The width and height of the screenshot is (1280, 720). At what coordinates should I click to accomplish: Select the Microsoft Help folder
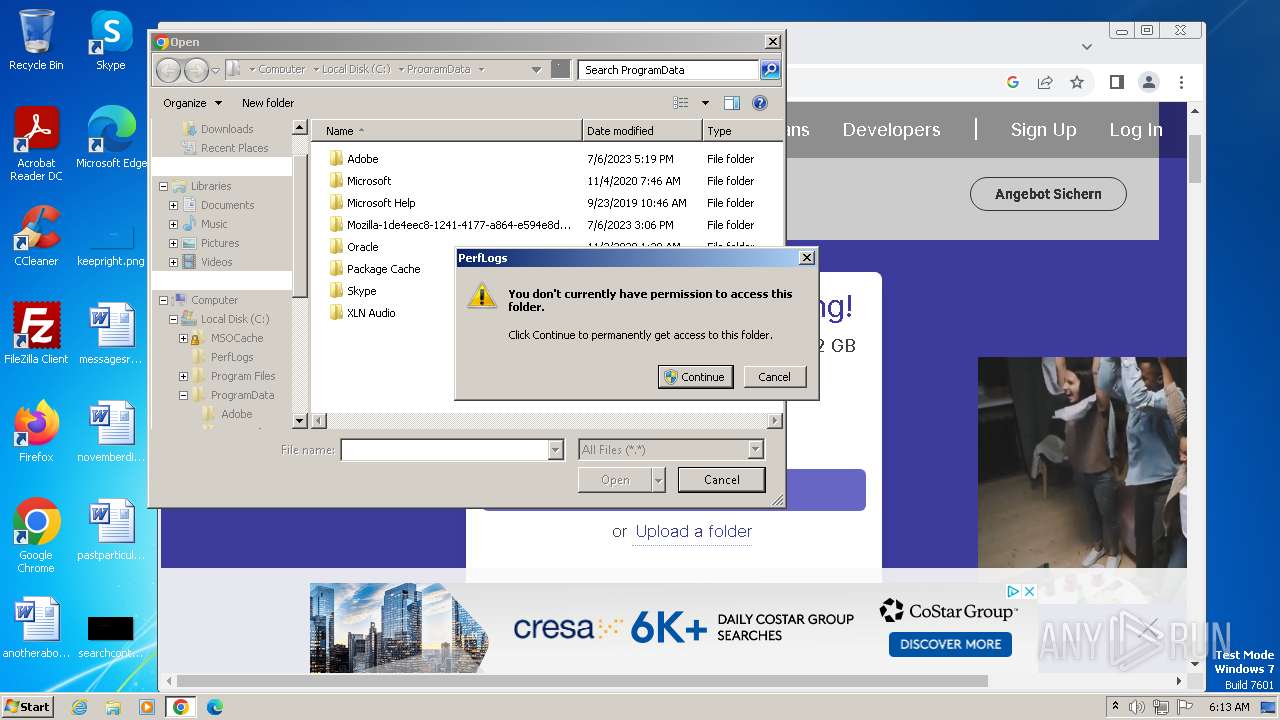click(x=381, y=203)
